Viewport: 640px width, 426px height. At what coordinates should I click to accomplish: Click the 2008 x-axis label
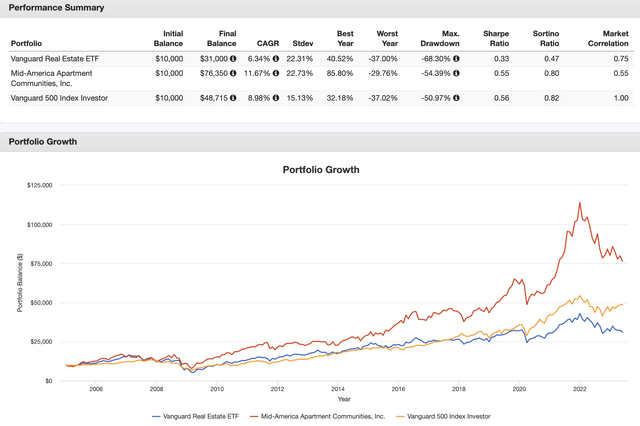[156, 389]
